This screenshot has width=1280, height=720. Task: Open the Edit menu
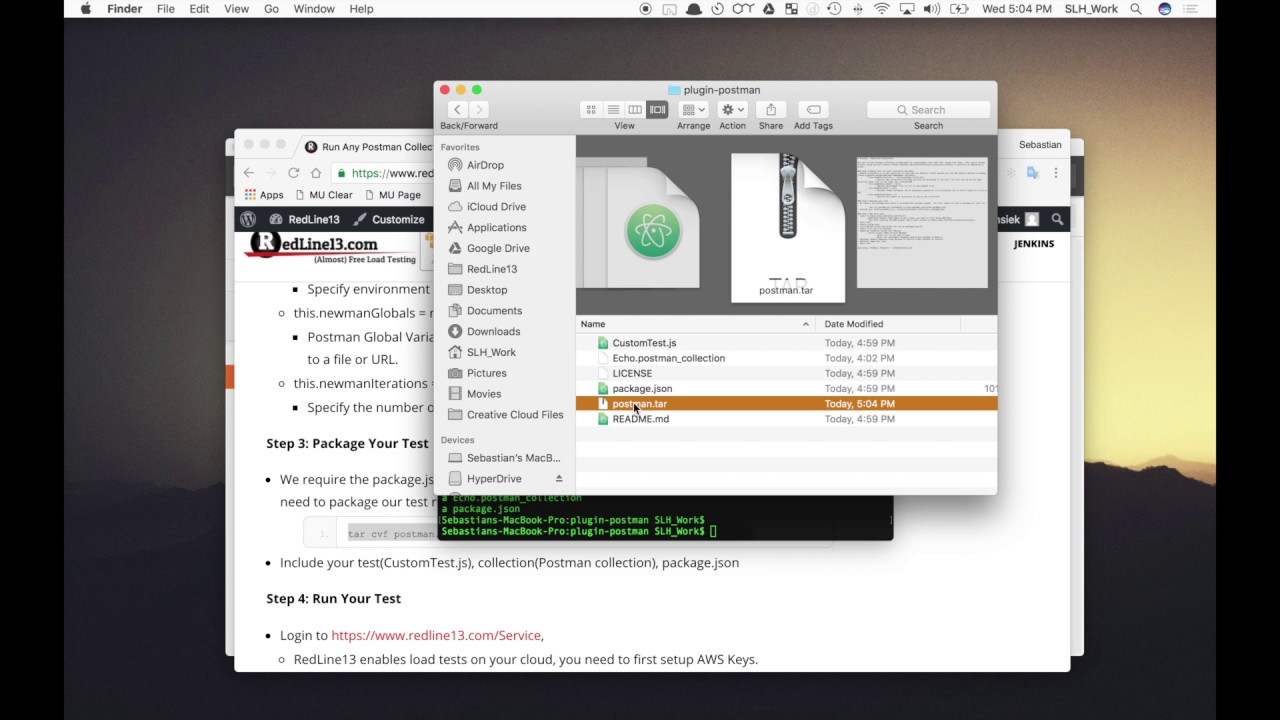(x=199, y=9)
